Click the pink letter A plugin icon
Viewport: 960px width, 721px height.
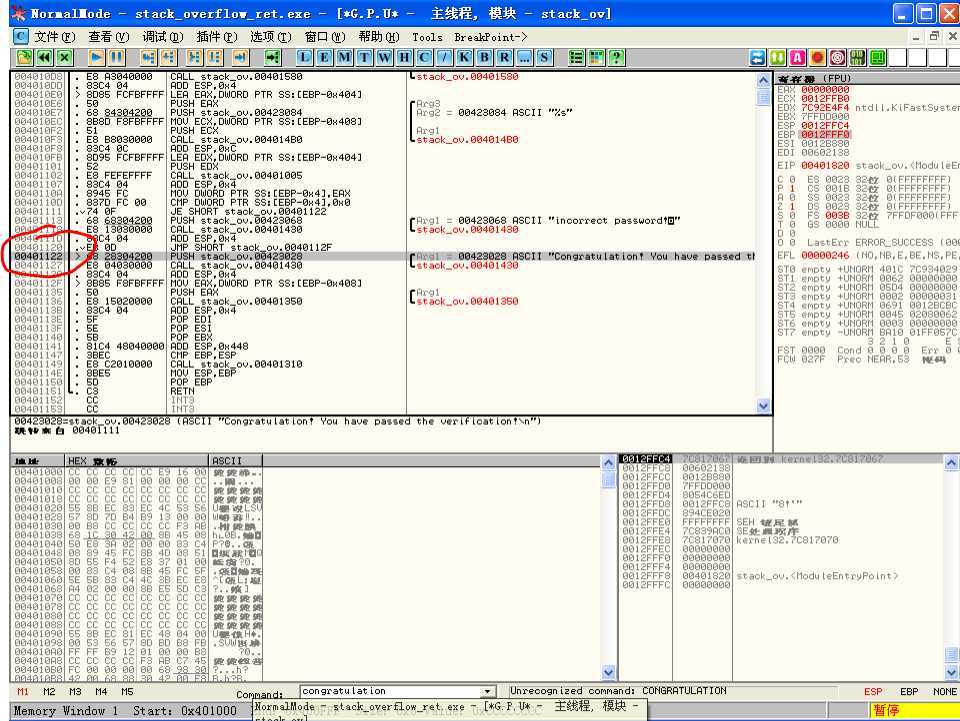(x=797, y=58)
